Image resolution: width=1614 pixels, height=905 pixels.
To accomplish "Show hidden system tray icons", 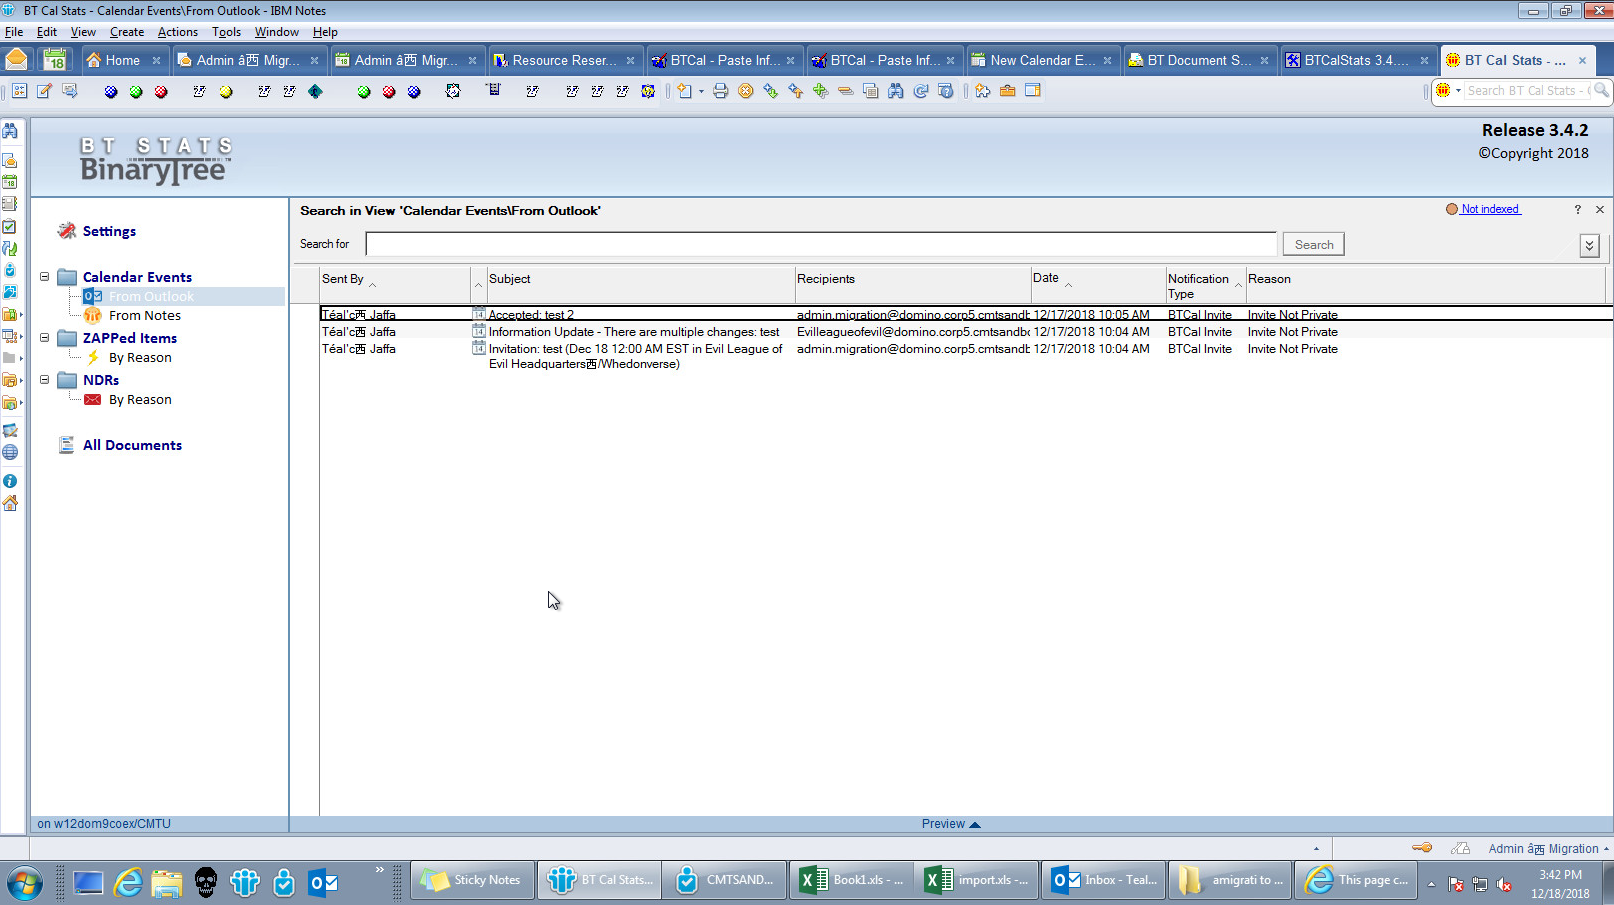I will tap(1431, 883).
